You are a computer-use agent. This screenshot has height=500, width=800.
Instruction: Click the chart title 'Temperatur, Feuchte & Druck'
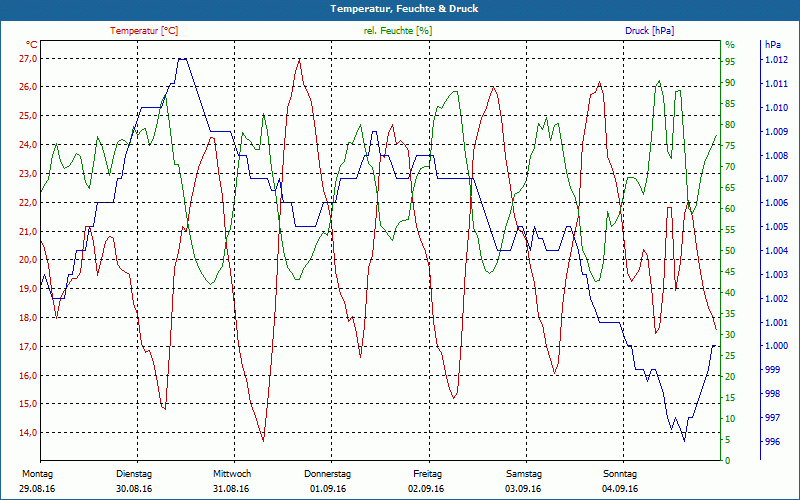pyautogui.click(x=404, y=9)
